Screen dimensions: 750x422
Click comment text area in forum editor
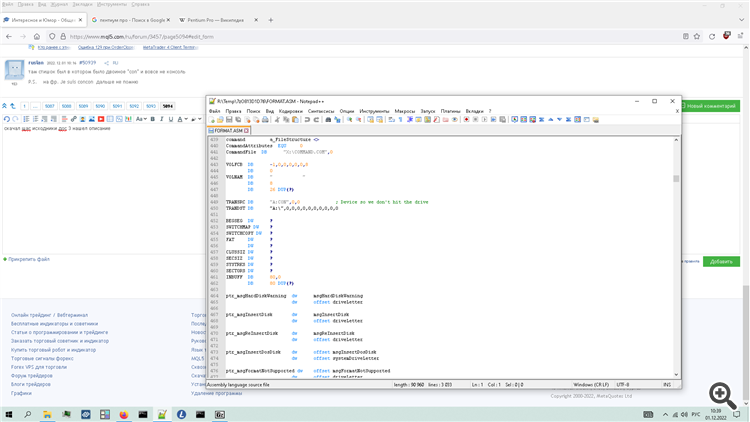pyautogui.click(x=103, y=189)
